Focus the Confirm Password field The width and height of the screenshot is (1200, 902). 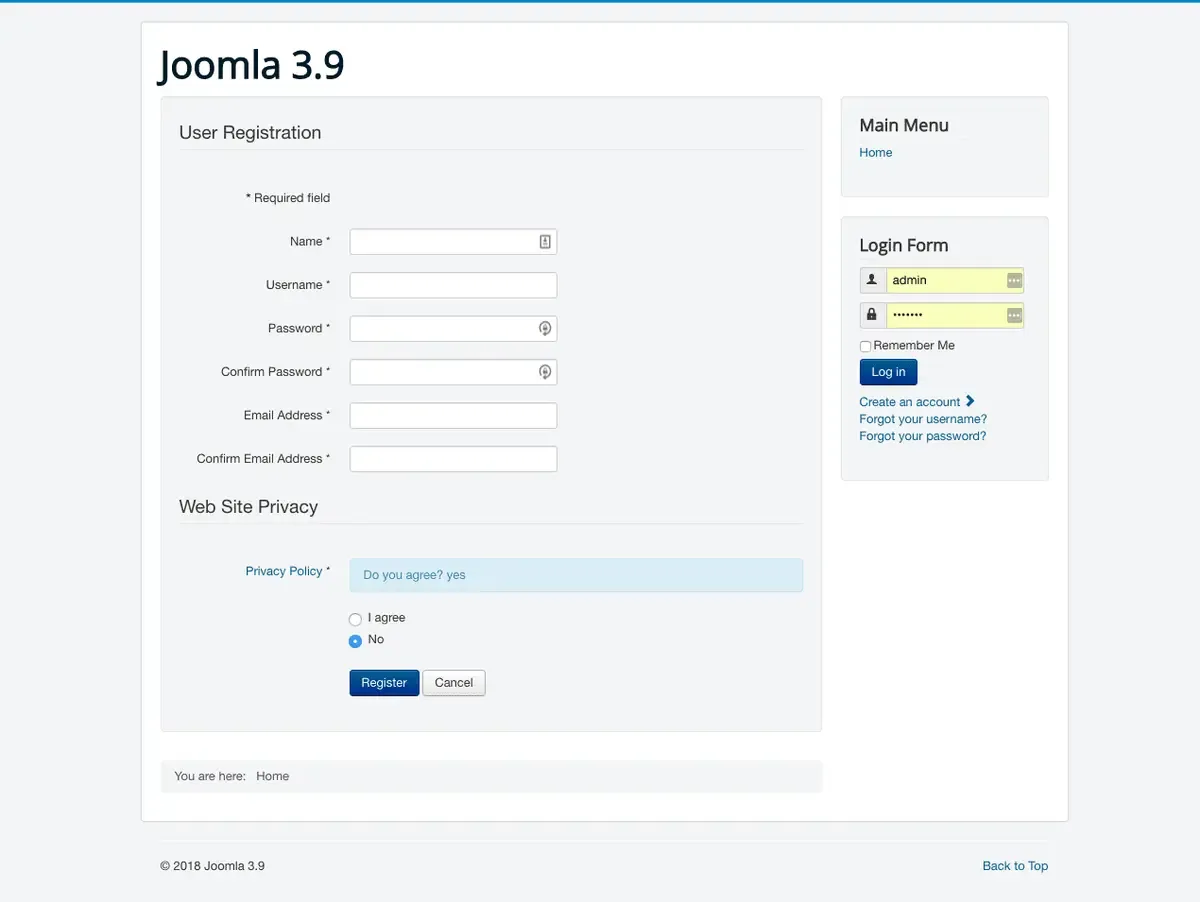[x=453, y=372]
